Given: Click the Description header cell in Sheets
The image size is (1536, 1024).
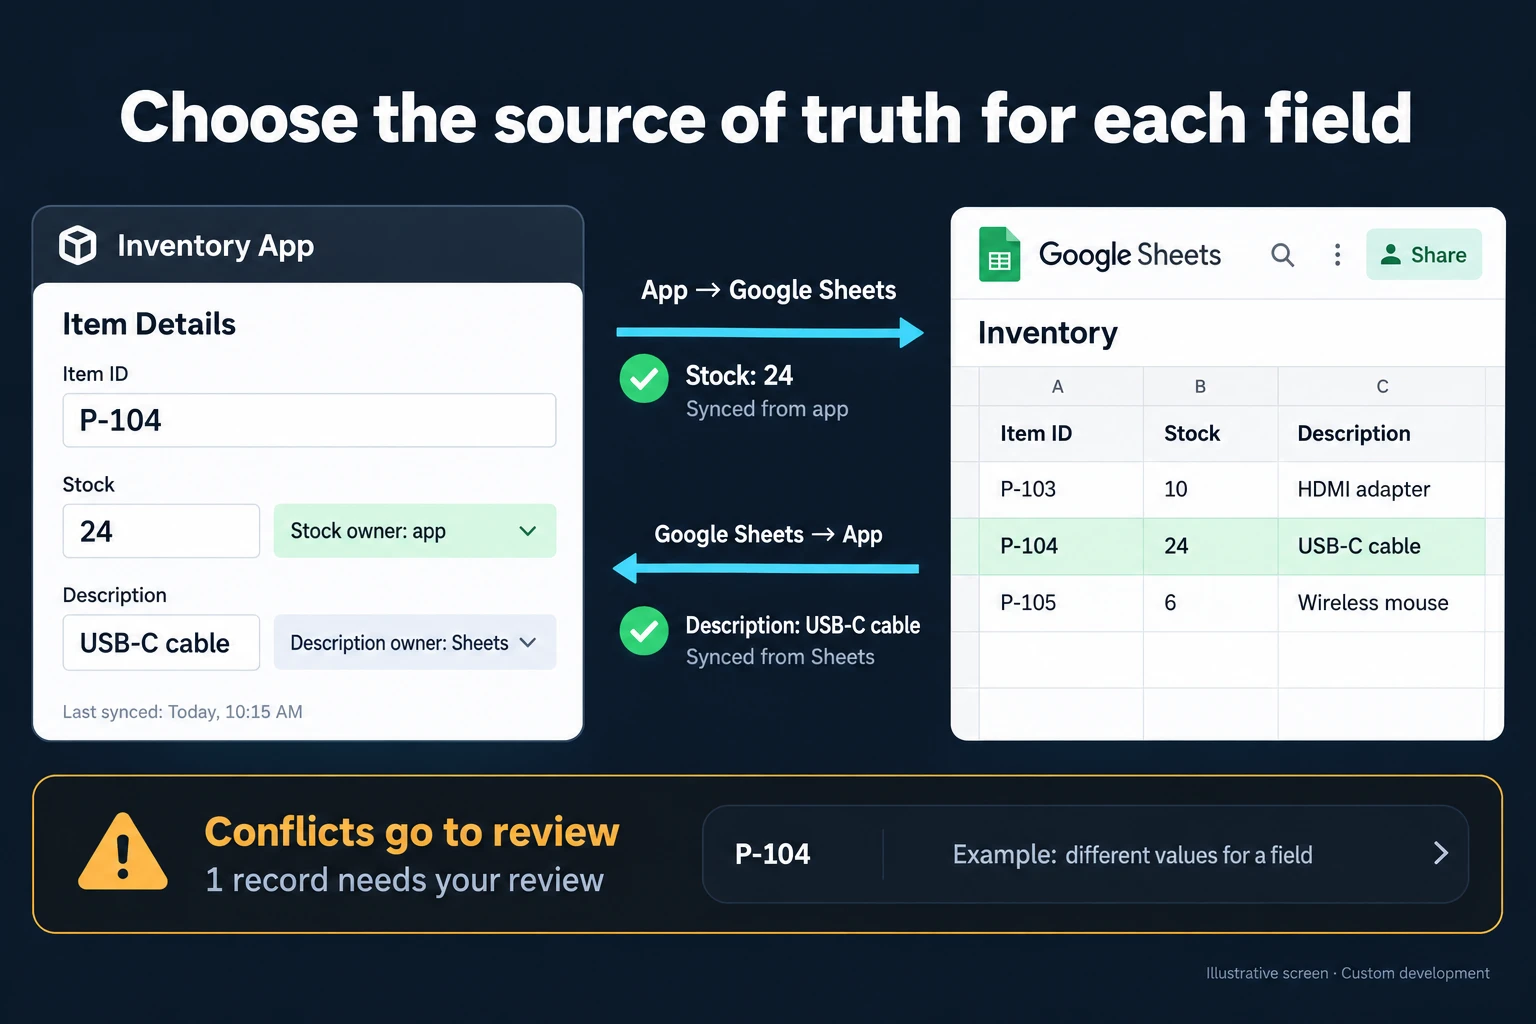Looking at the screenshot, I should pos(1382,433).
